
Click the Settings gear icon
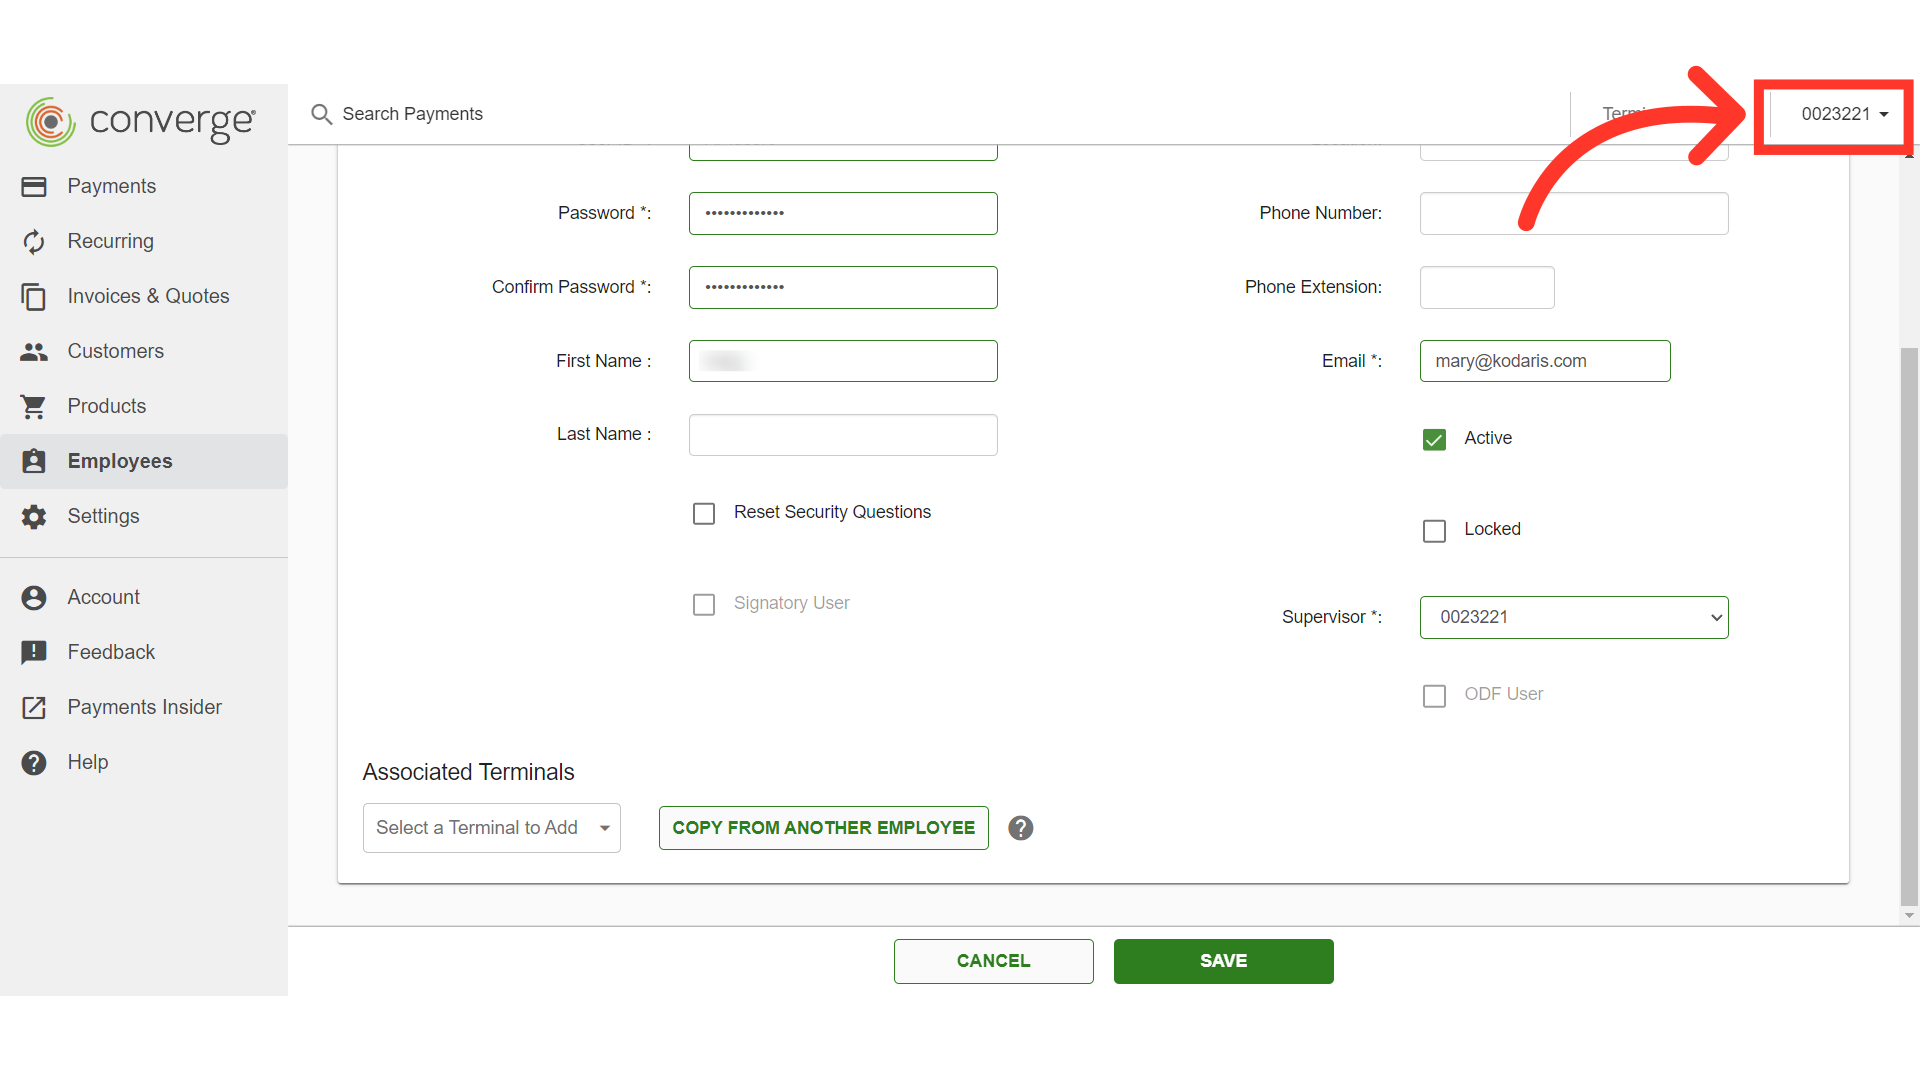point(34,517)
